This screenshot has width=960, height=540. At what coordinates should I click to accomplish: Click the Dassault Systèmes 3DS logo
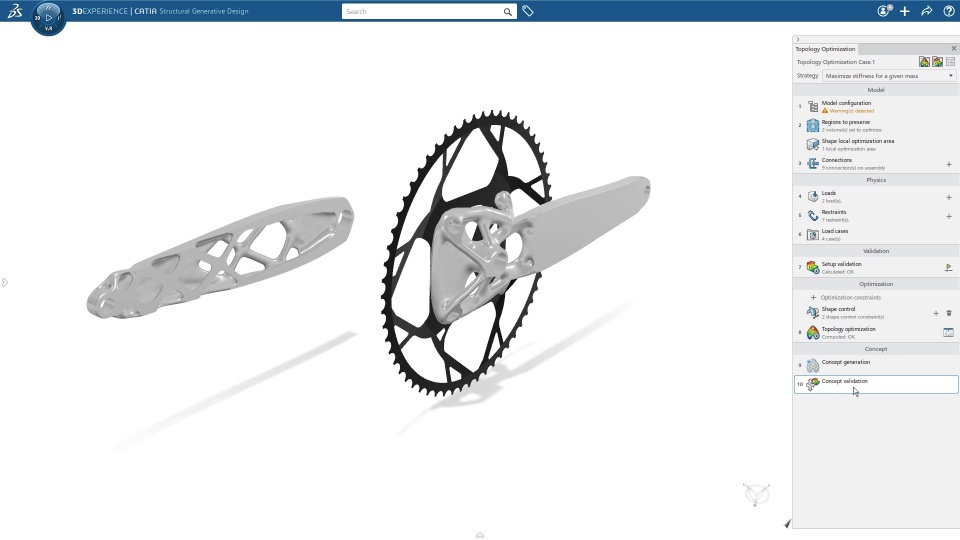pos(15,10)
